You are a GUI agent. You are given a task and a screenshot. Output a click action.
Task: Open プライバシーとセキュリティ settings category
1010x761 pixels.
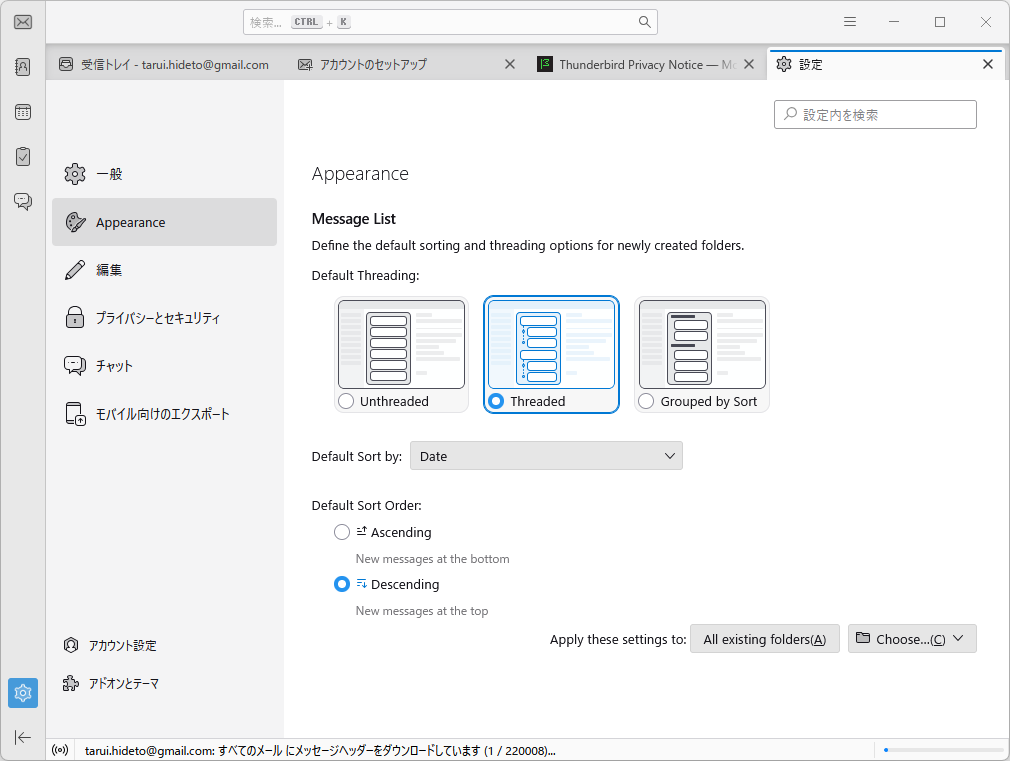(x=164, y=318)
